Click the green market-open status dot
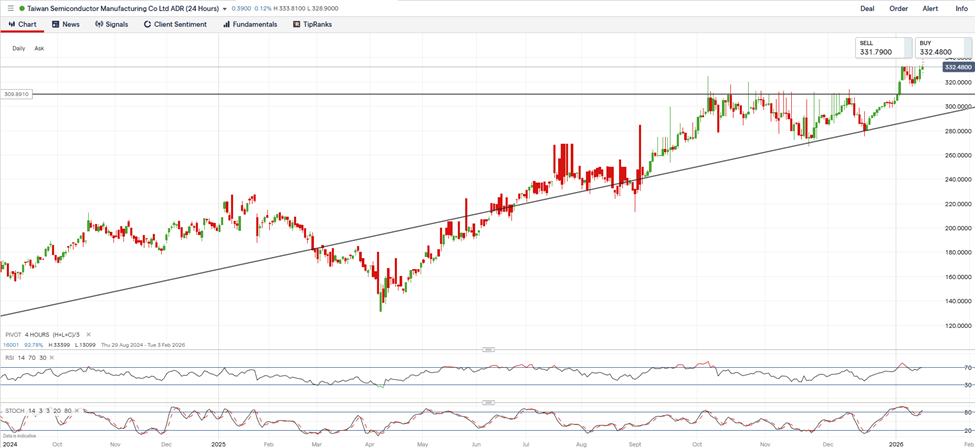The width and height of the screenshot is (975, 448). coord(22,9)
